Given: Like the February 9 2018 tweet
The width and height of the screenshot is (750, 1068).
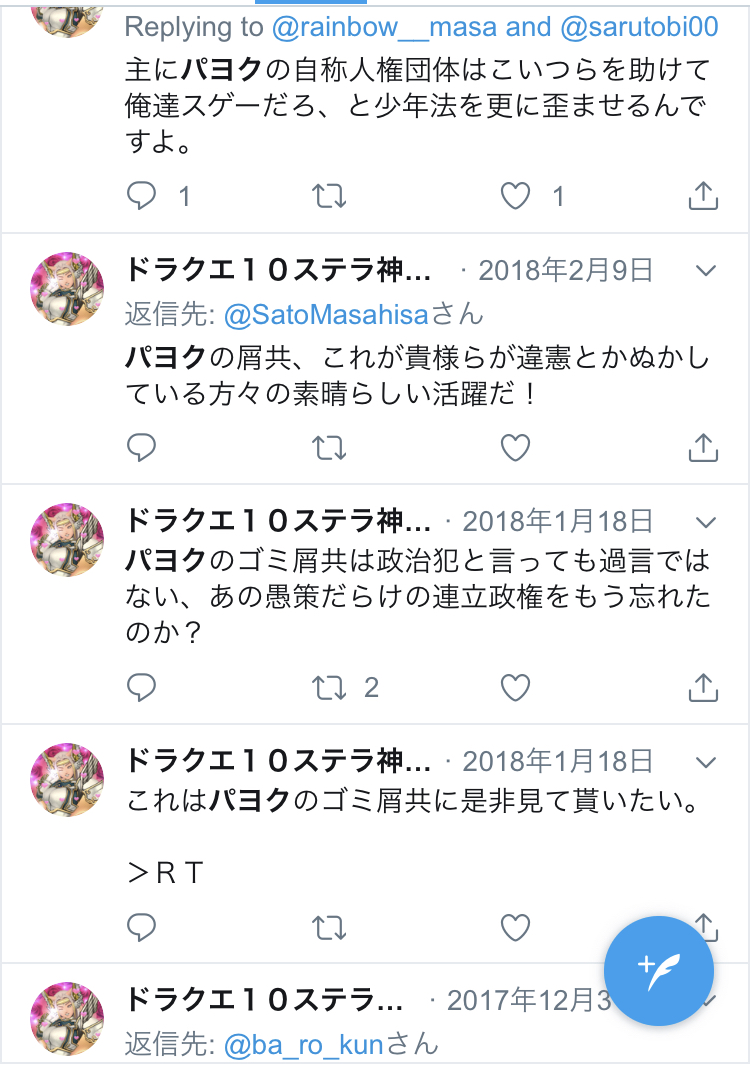Looking at the screenshot, I should click(516, 448).
